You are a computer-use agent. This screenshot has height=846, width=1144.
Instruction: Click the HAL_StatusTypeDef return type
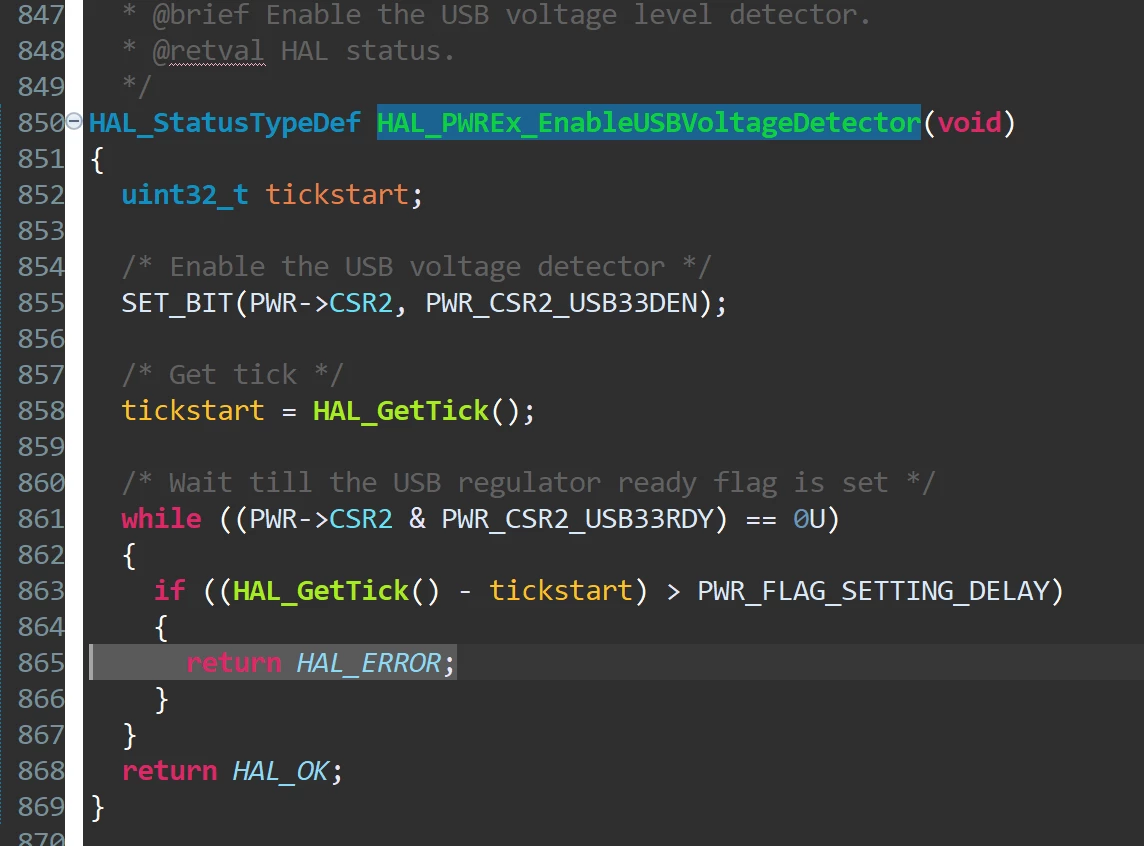point(225,123)
